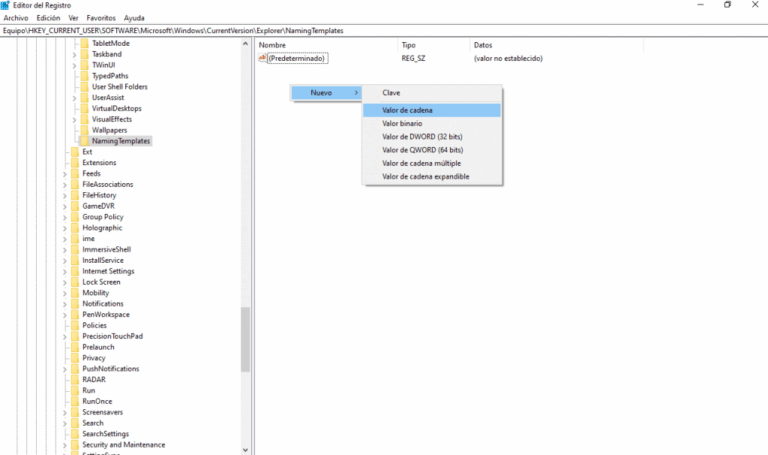
Task: Click the Policies folder icon
Action: click(x=74, y=325)
